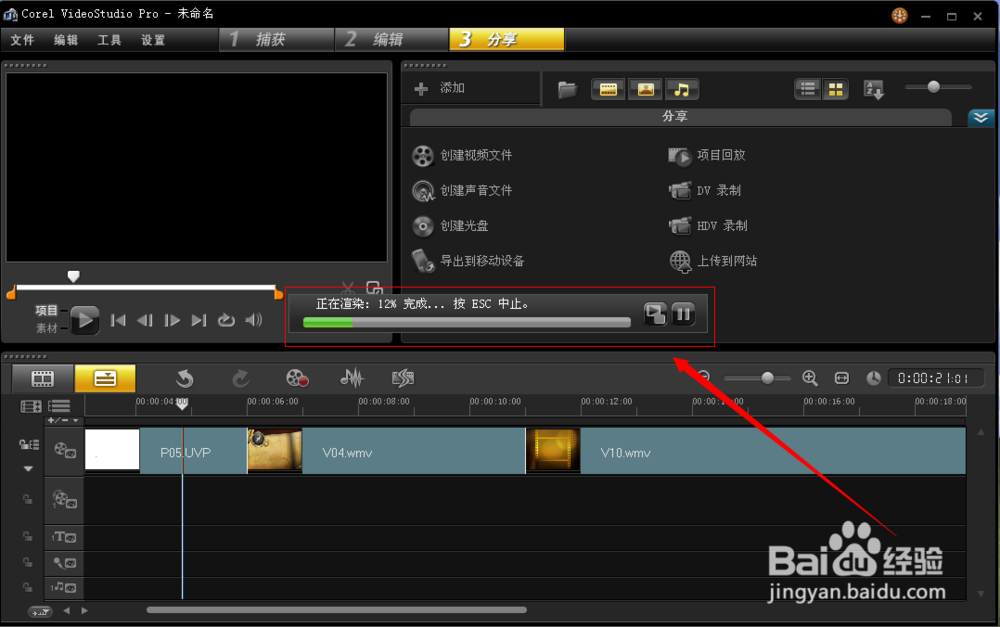Expand the ripple editing options arrow
The image size is (1000, 627).
coord(29,469)
